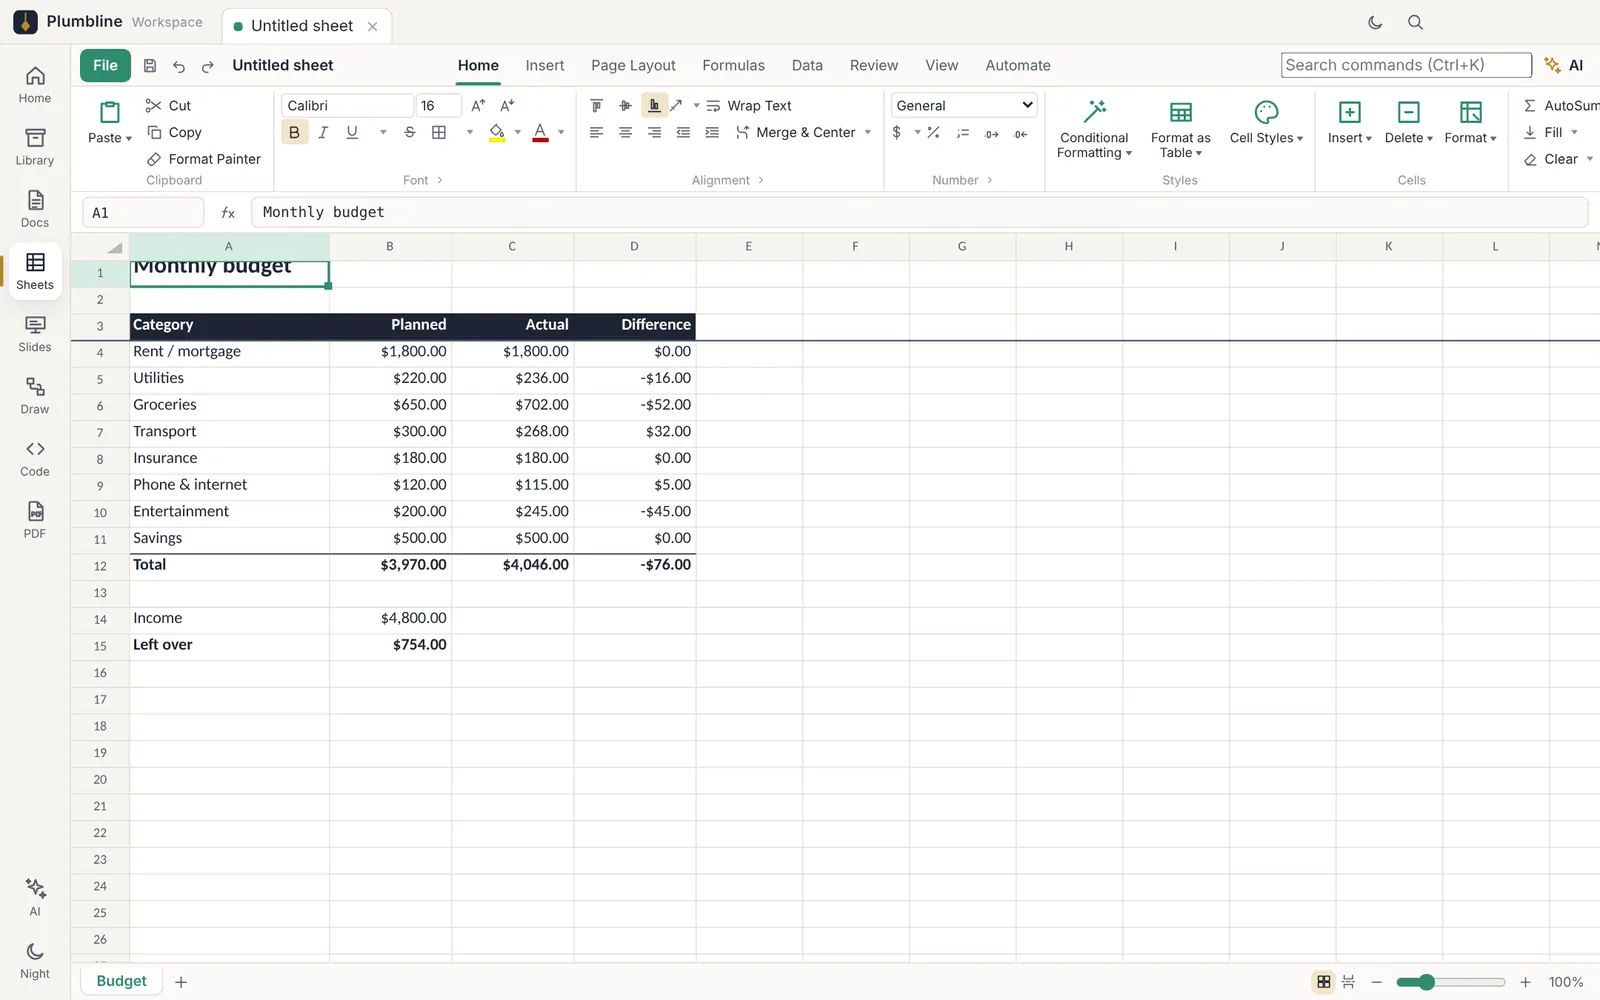
Task: Go to the Data ribbon tab
Action: [807, 66]
